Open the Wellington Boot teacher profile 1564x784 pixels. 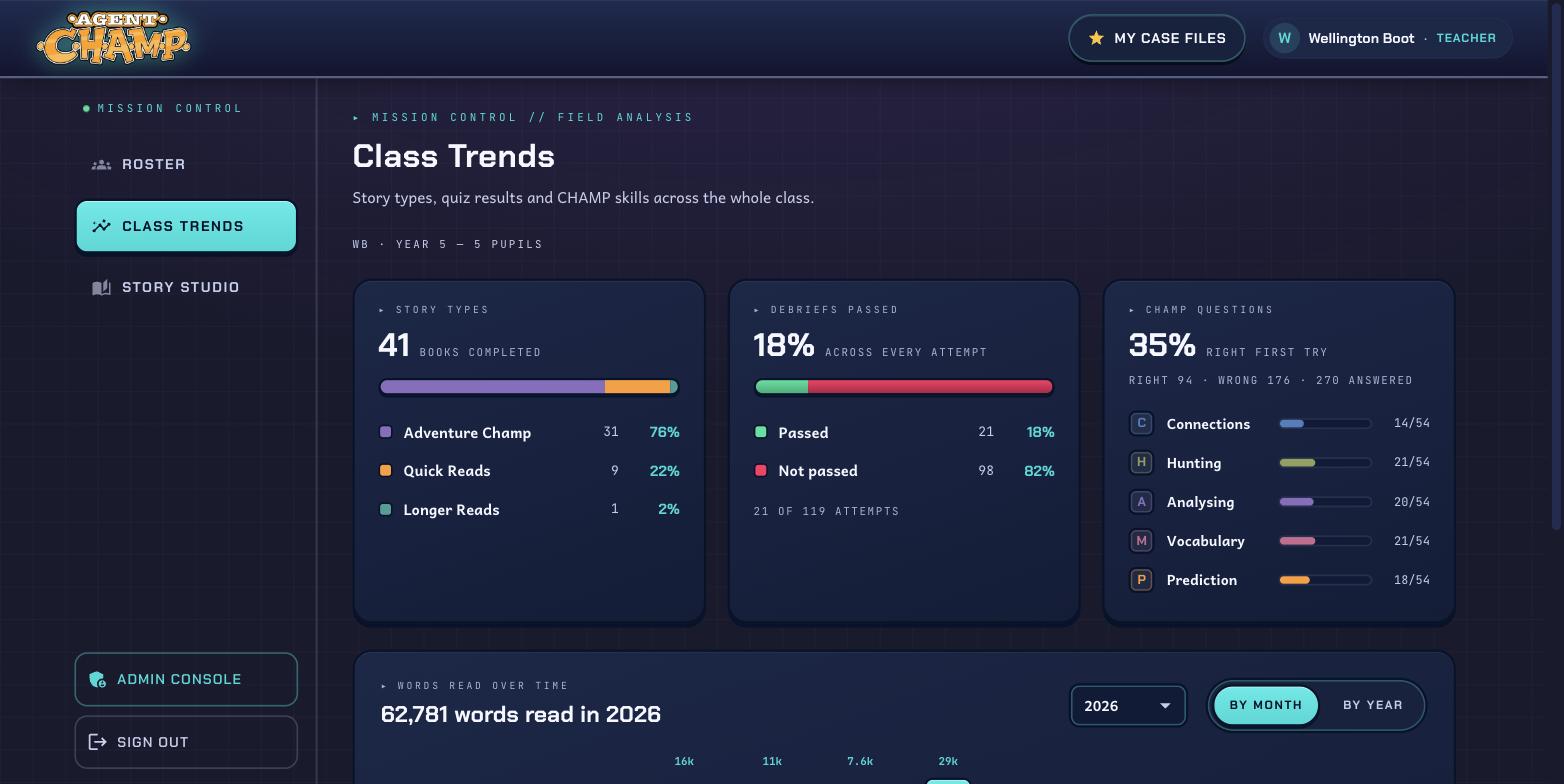(1387, 38)
